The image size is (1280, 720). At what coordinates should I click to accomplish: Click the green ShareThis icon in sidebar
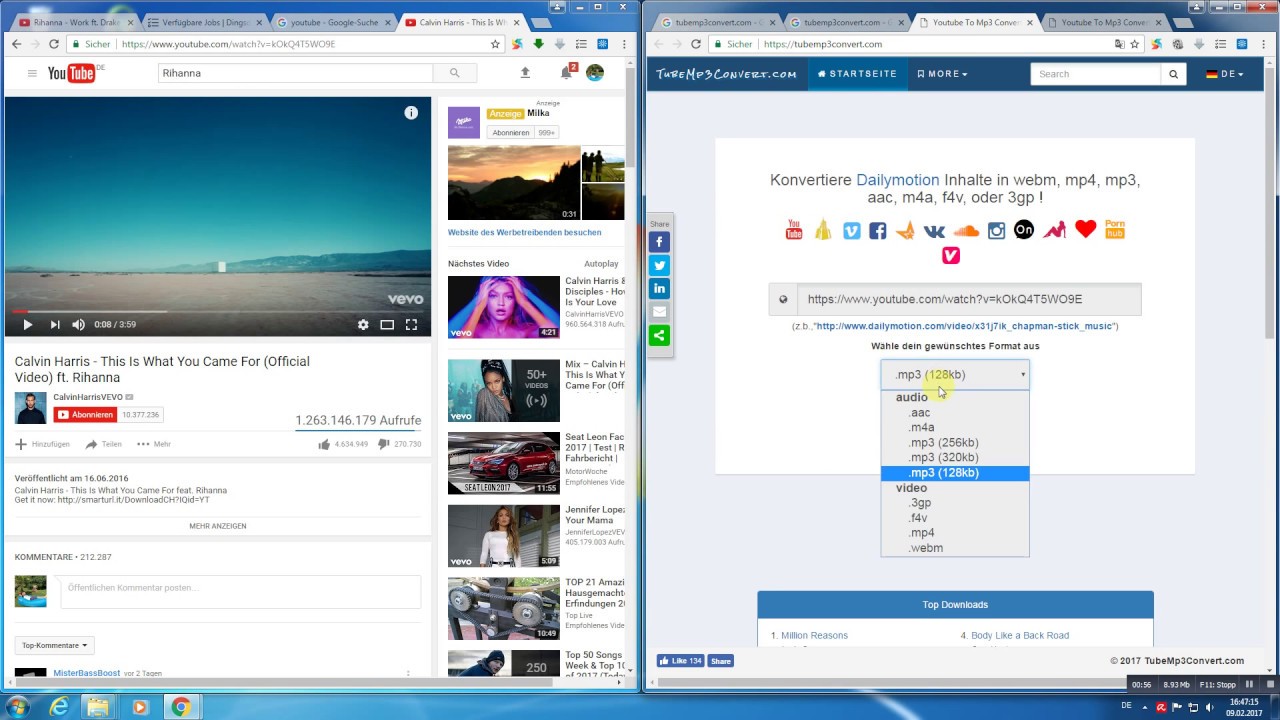659,335
